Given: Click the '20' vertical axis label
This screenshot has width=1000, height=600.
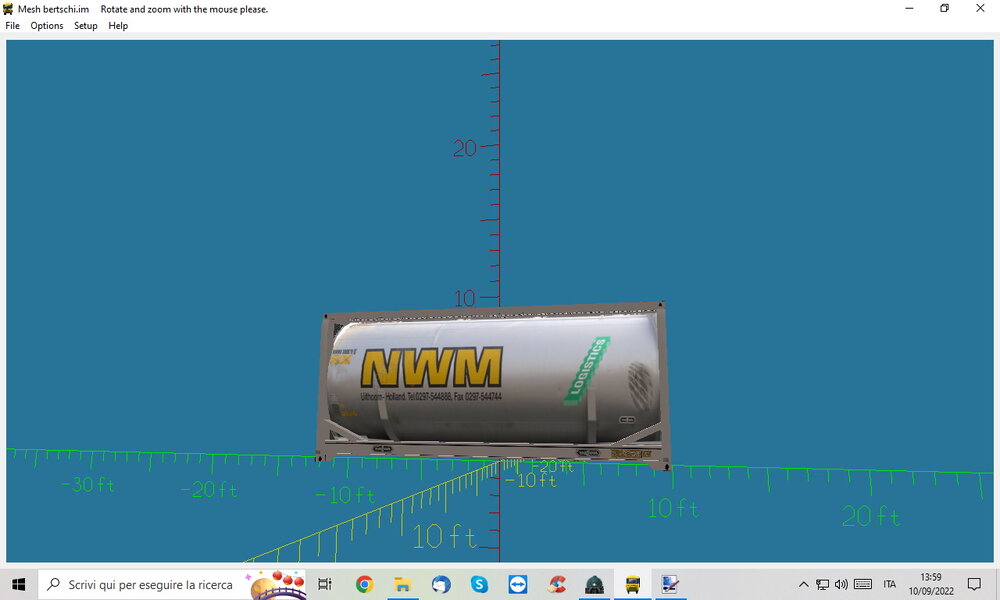Looking at the screenshot, I should coord(465,149).
